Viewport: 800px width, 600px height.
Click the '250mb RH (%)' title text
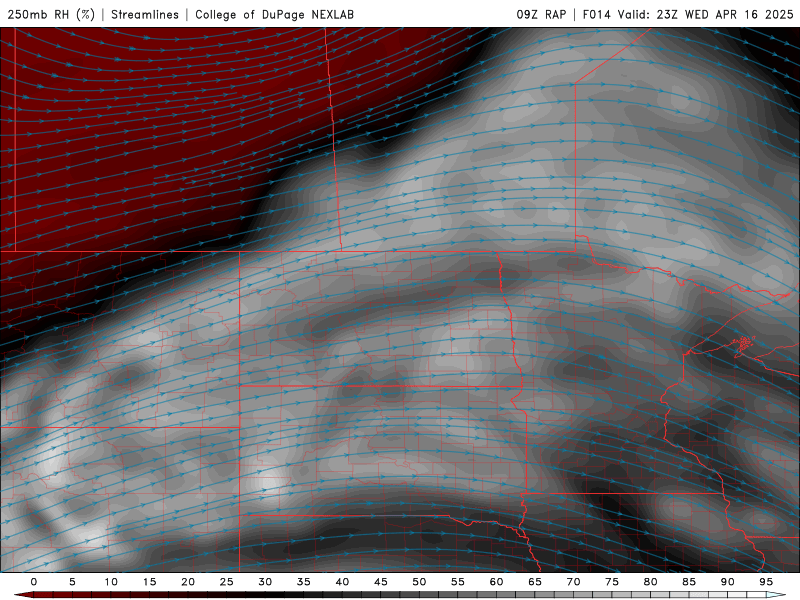pyautogui.click(x=51, y=14)
